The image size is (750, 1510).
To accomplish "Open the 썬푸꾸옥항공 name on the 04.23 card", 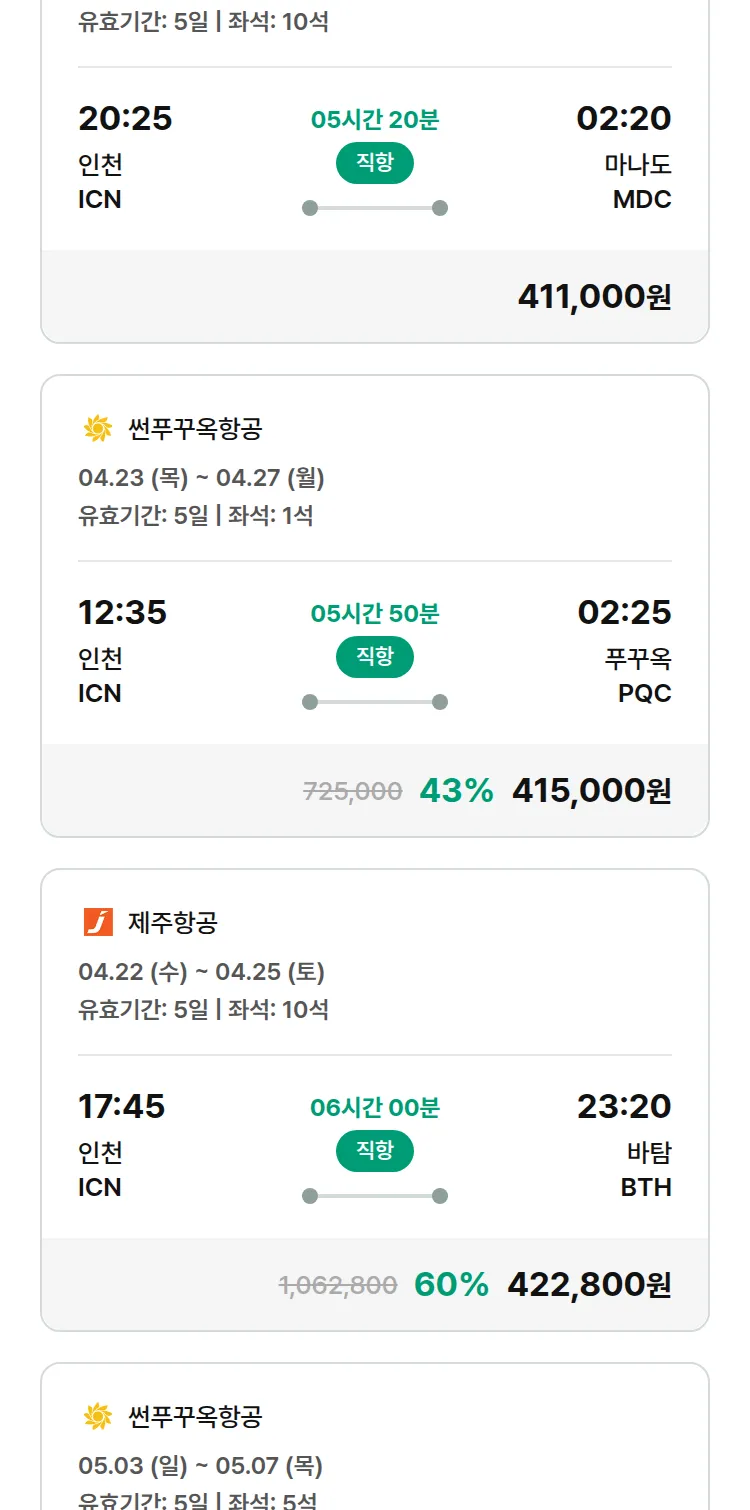I will (x=195, y=429).
